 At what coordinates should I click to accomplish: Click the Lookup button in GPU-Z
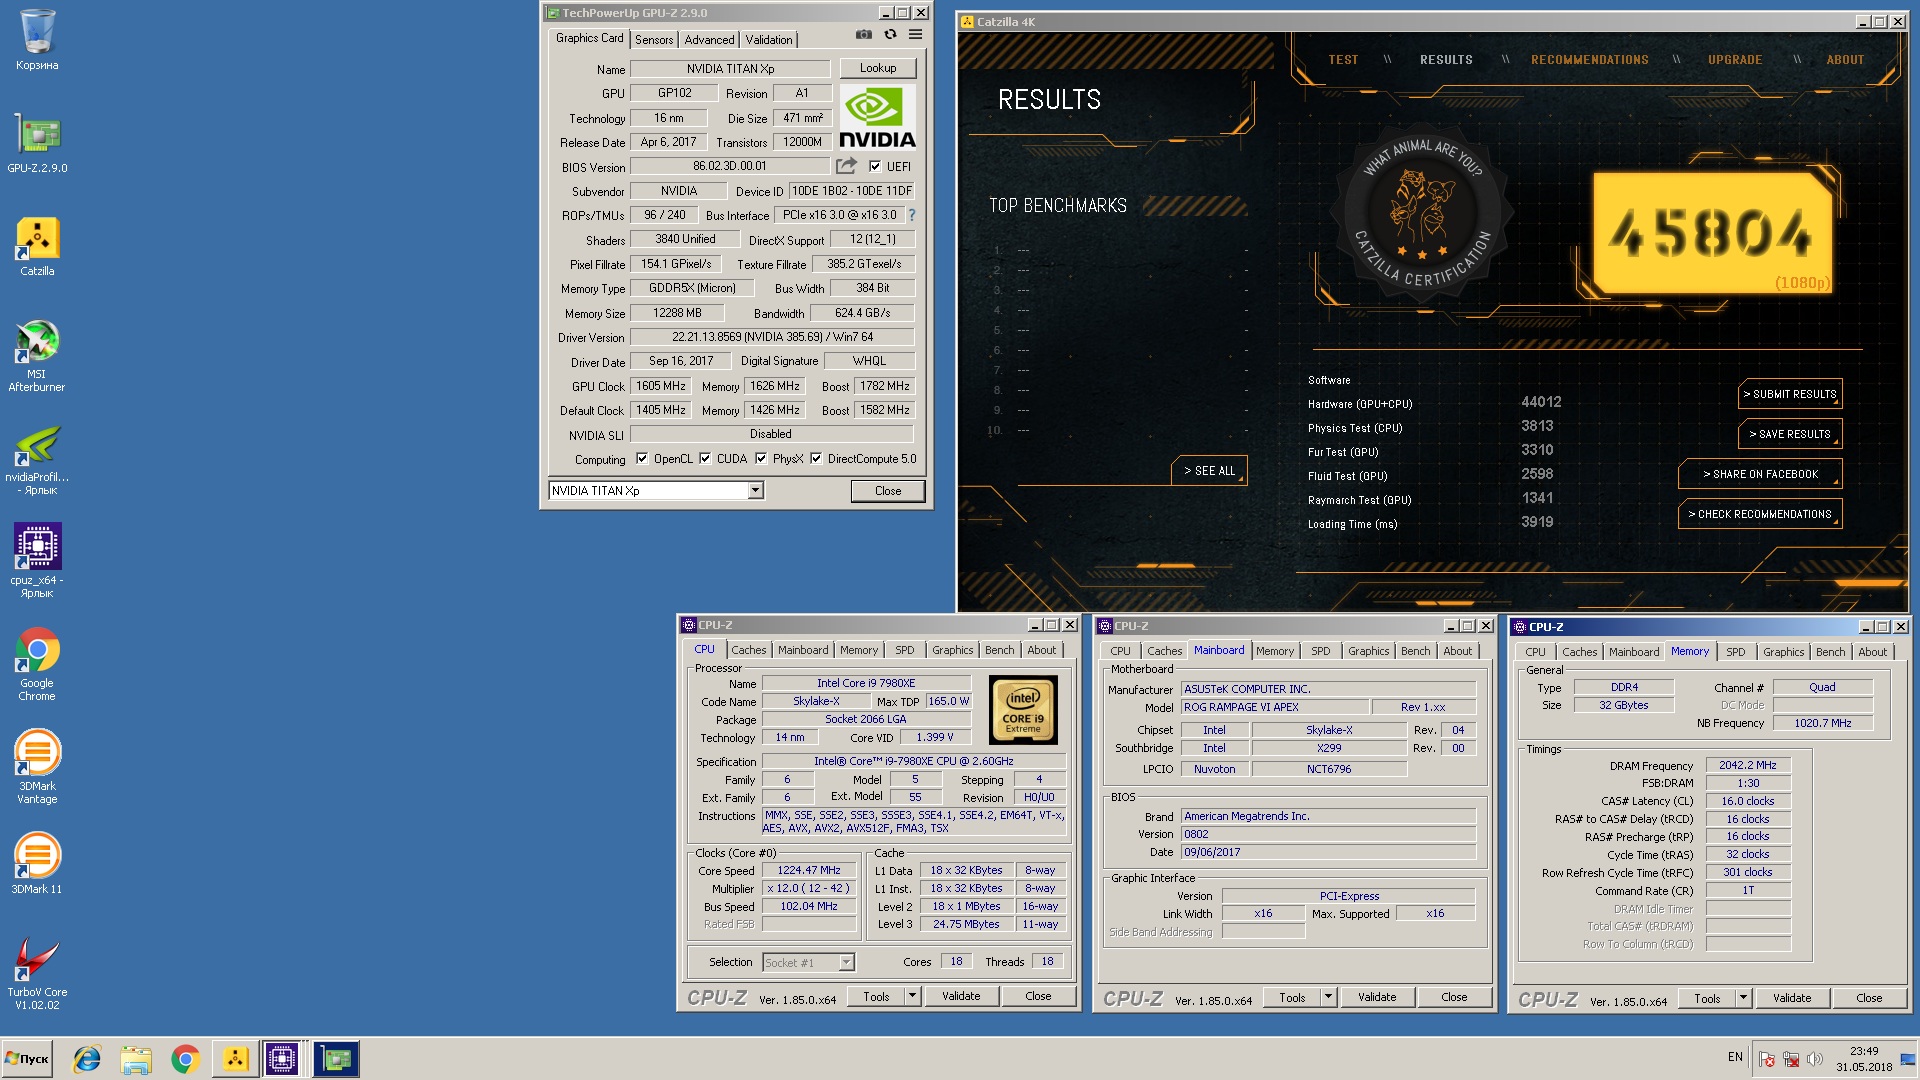877,68
